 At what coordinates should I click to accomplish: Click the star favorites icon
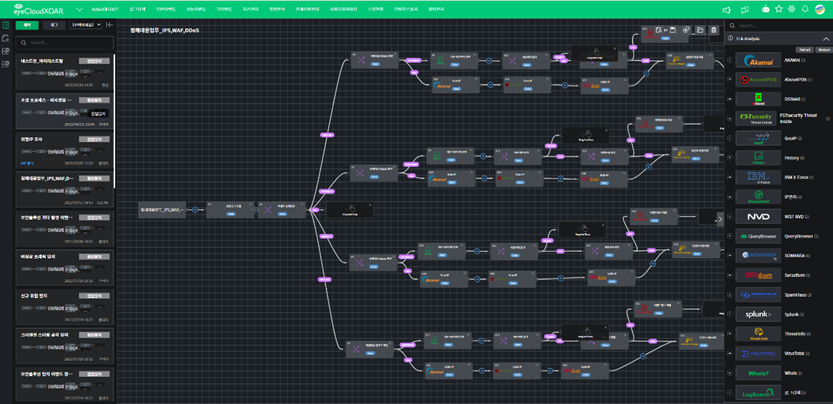click(779, 9)
